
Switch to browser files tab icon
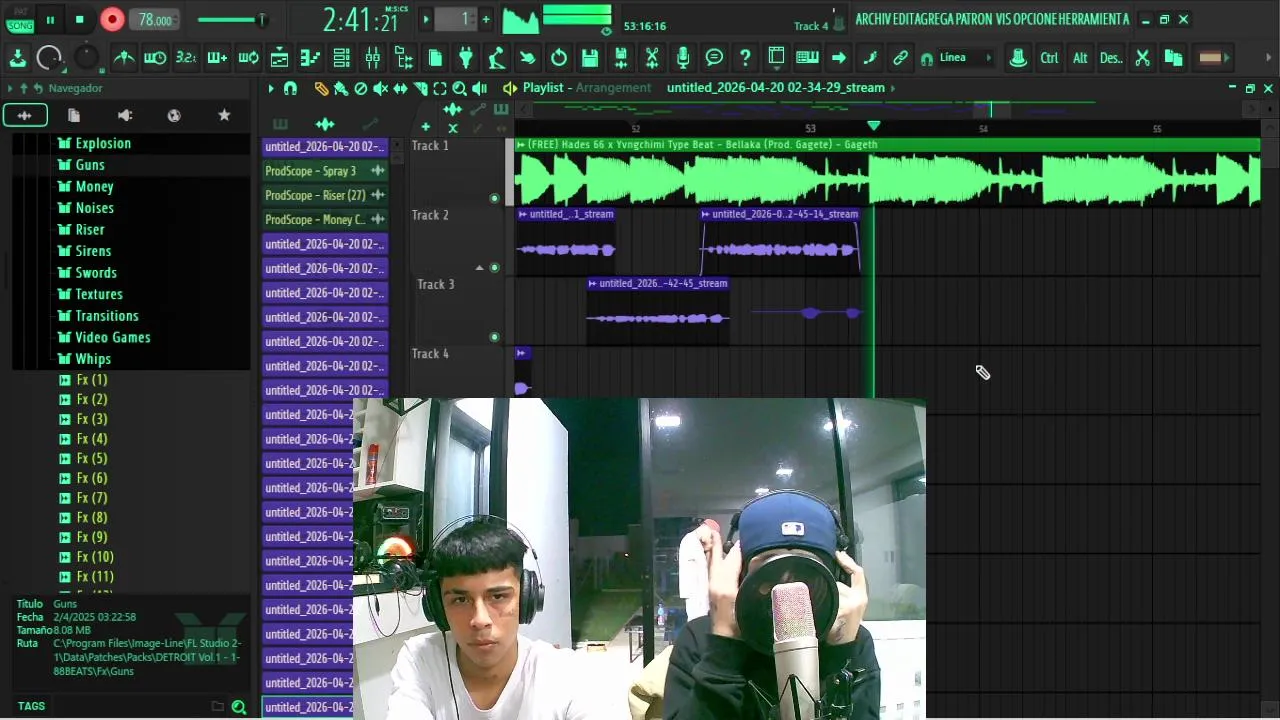(74, 116)
